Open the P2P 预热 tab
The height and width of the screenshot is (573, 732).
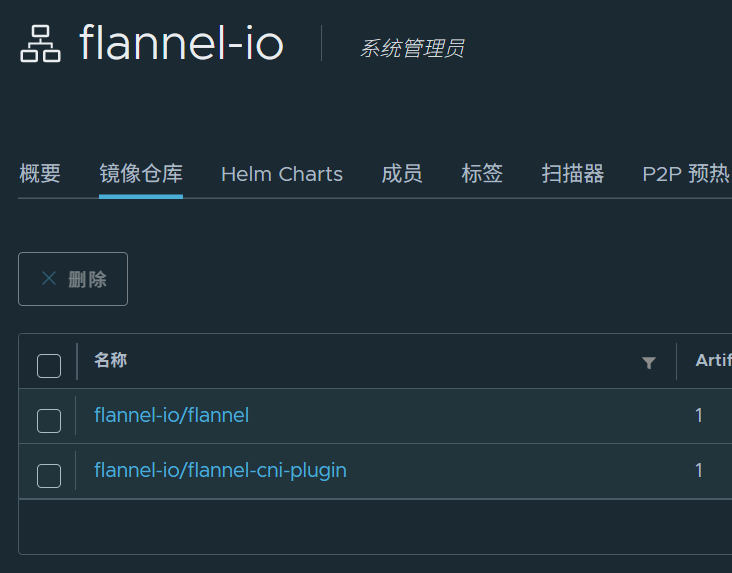point(686,174)
